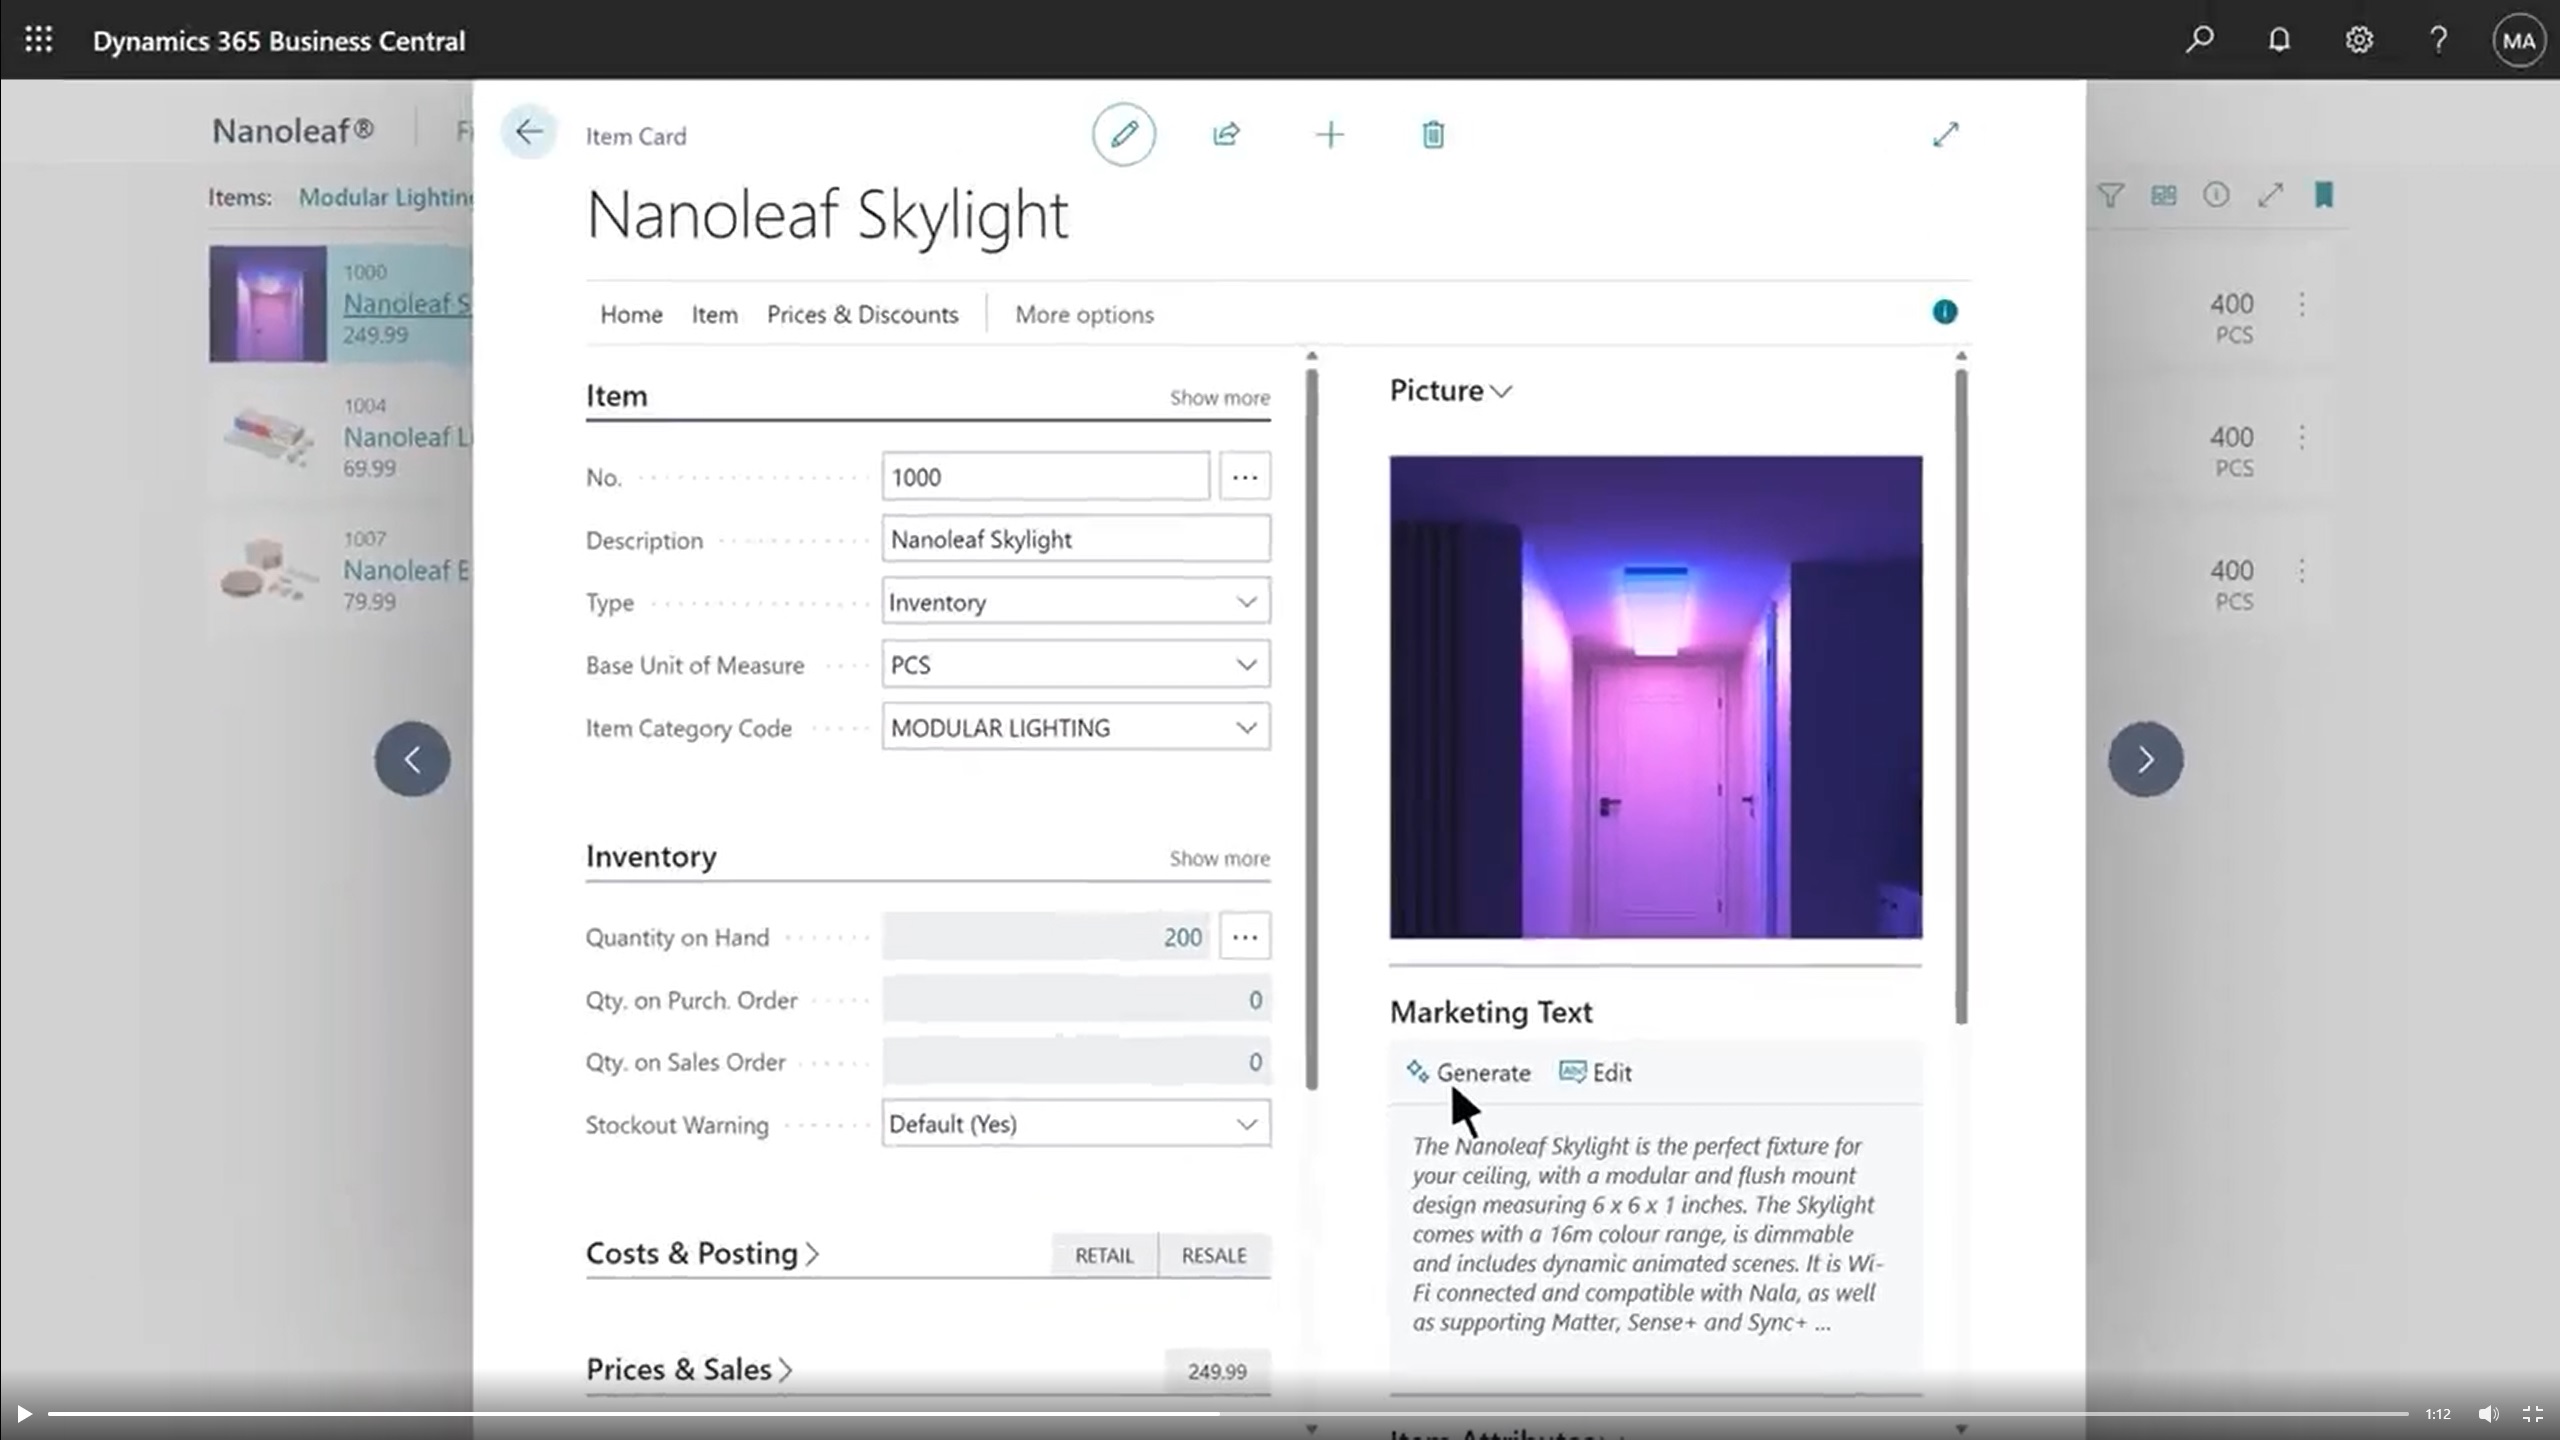Image resolution: width=2560 pixels, height=1440 pixels.
Task: Toggle the bookmark icon in background list
Action: point(2324,195)
